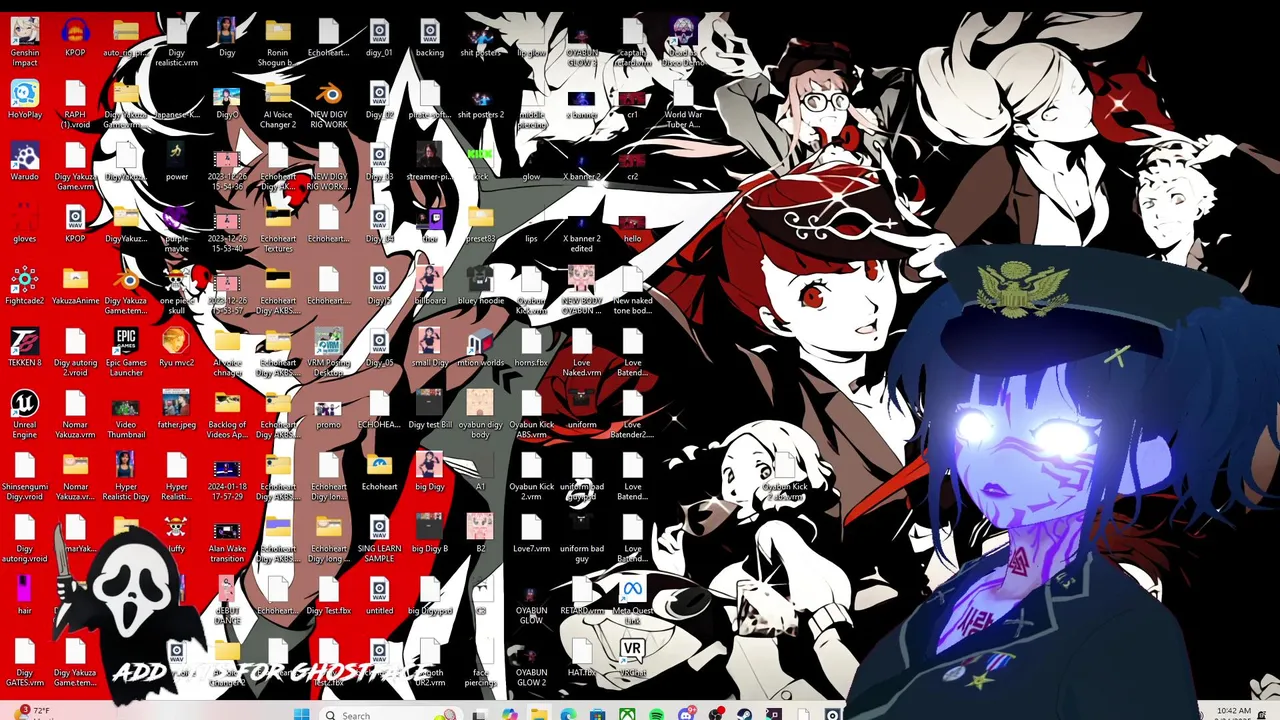This screenshot has height=720, width=1280.
Task: Select the luffy skull icon
Action: click(x=176, y=534)
